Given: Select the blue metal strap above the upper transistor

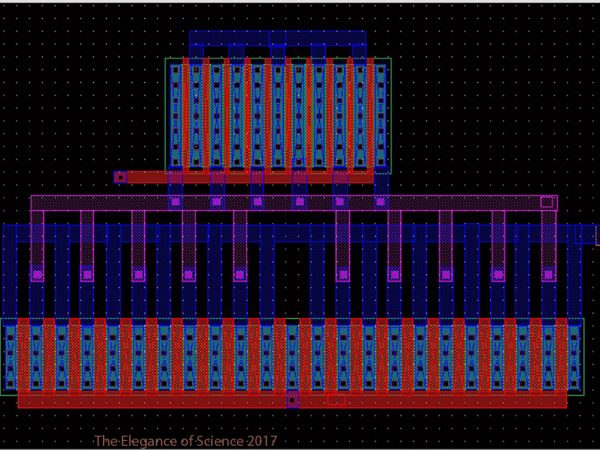Looking at the screenshot, I should (278, 38).
